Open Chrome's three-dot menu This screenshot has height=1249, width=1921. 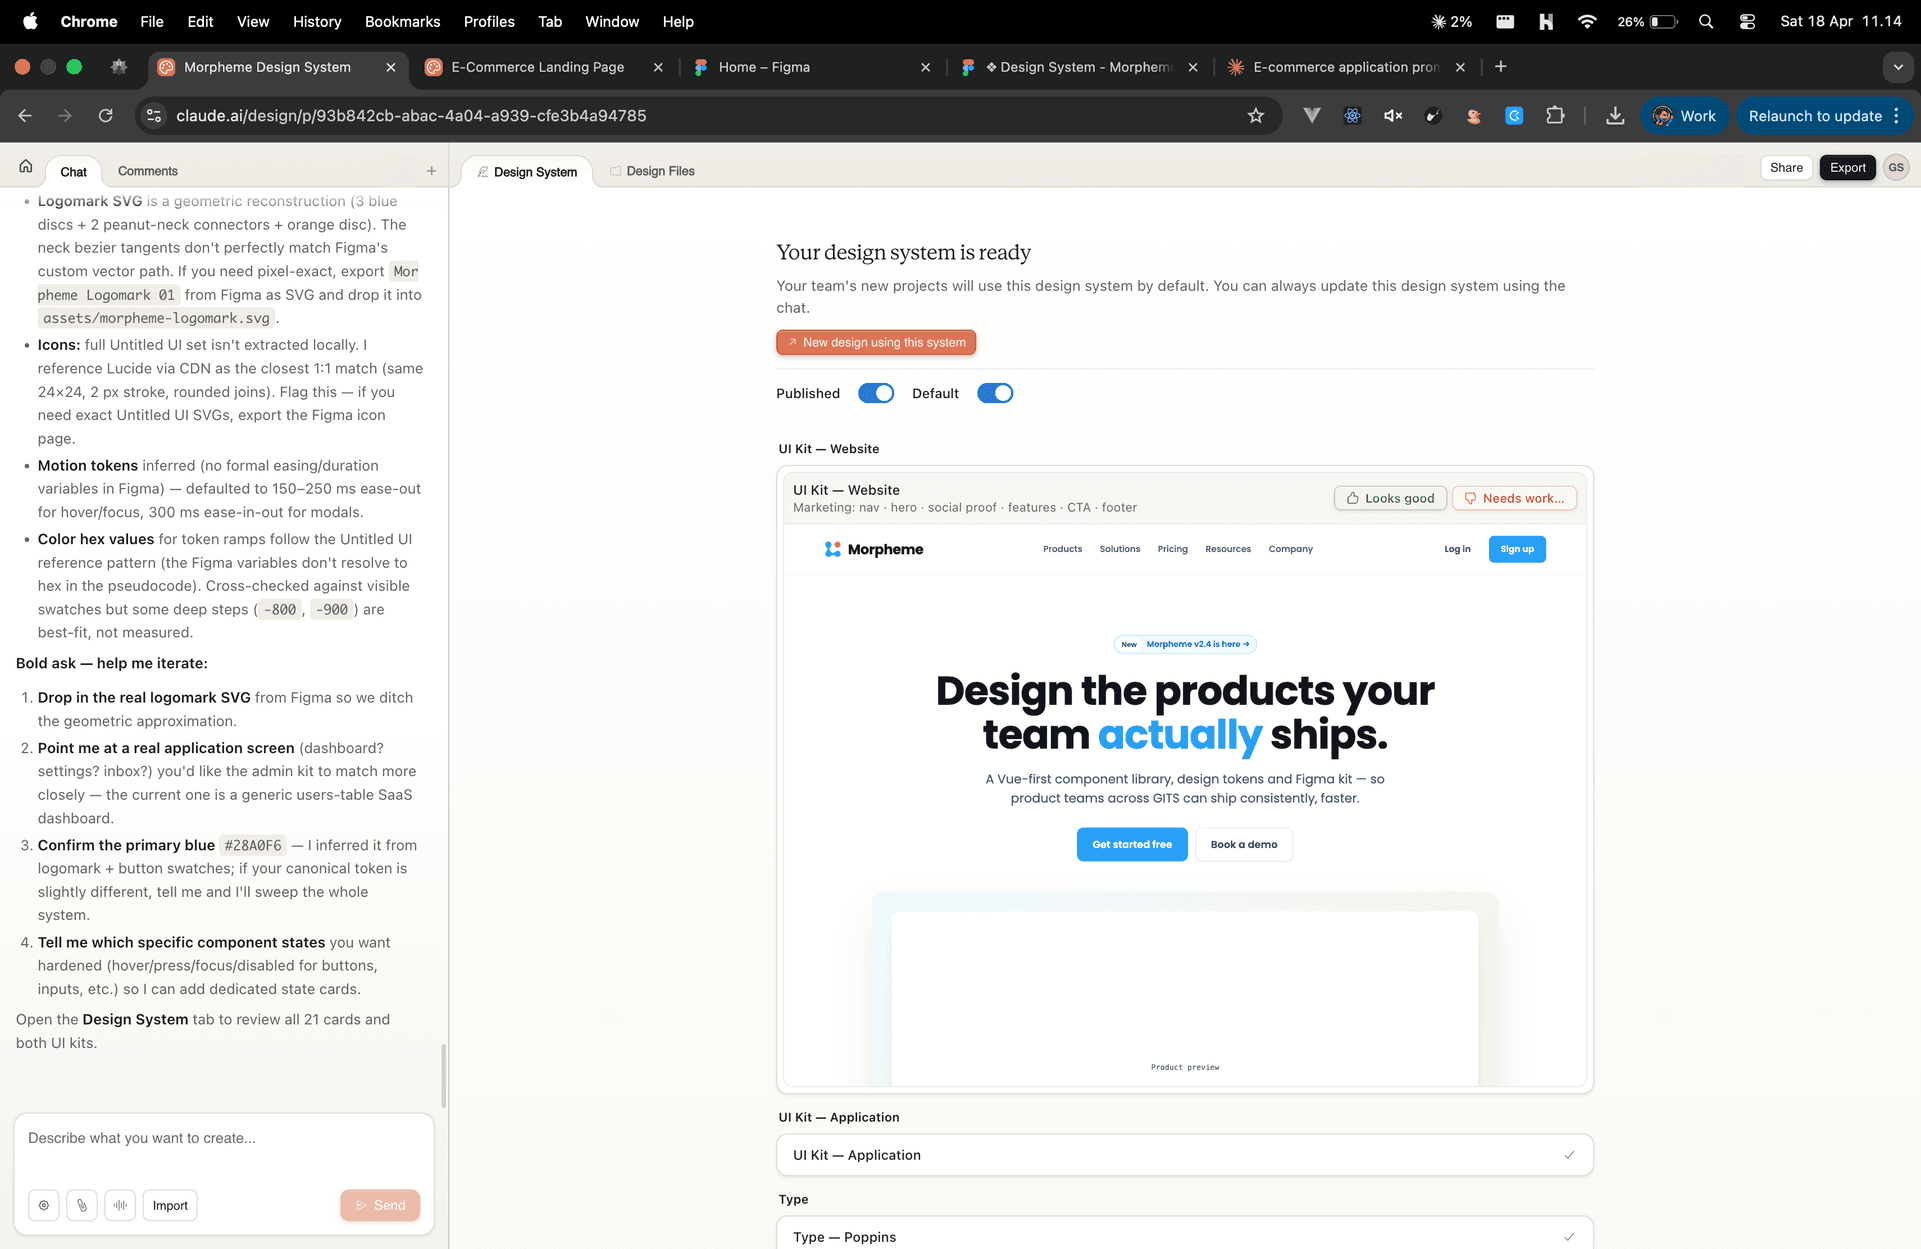point(1898,115)
